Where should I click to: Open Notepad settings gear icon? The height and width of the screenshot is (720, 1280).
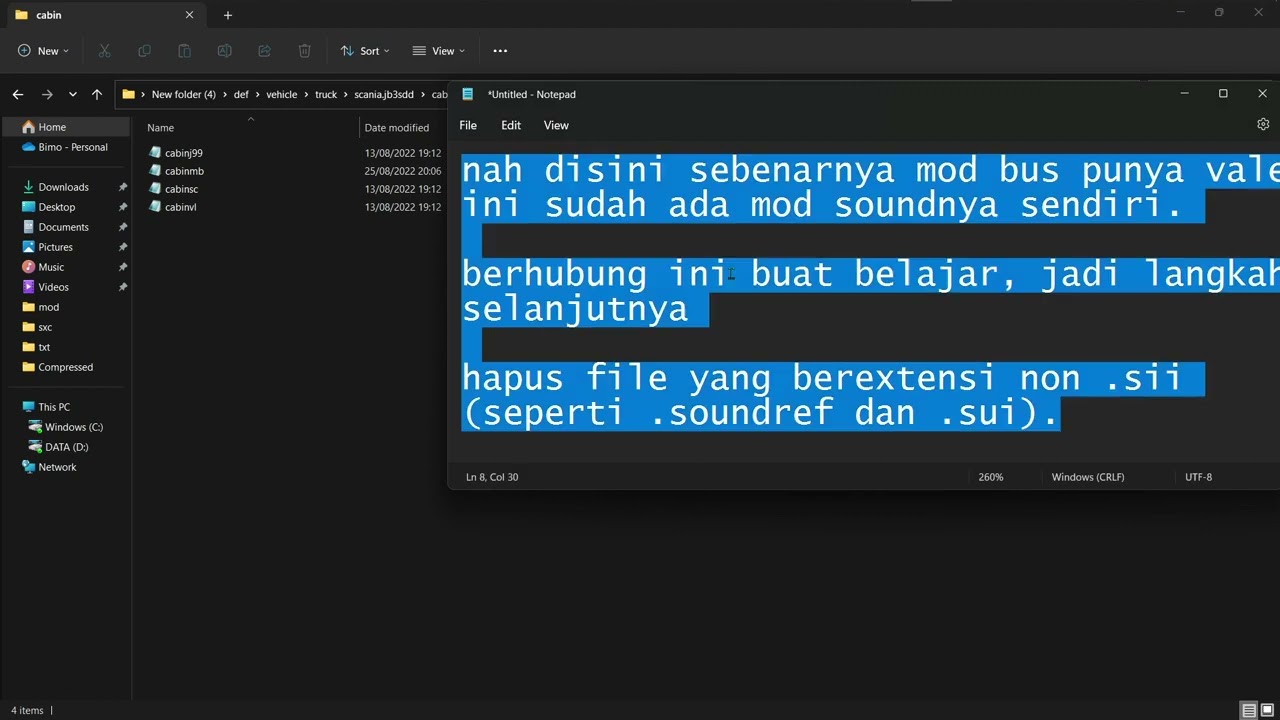[x=1263, y=125]
